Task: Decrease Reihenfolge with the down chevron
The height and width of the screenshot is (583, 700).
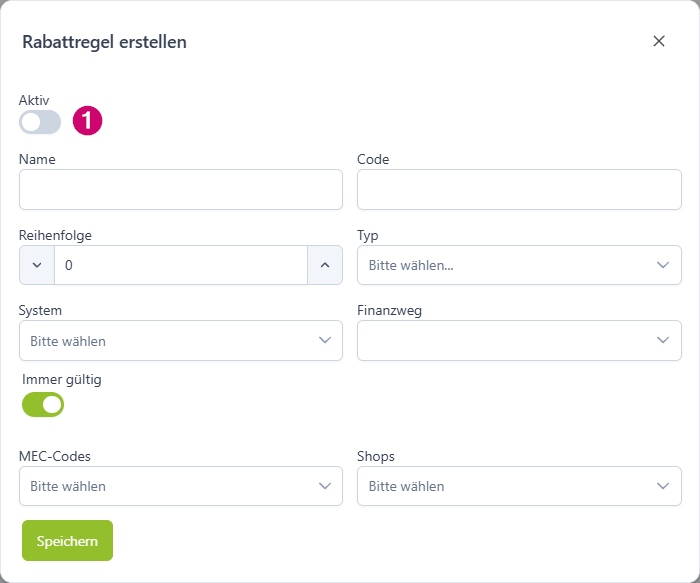Action: pyautogui.click(x=37, y=265)
